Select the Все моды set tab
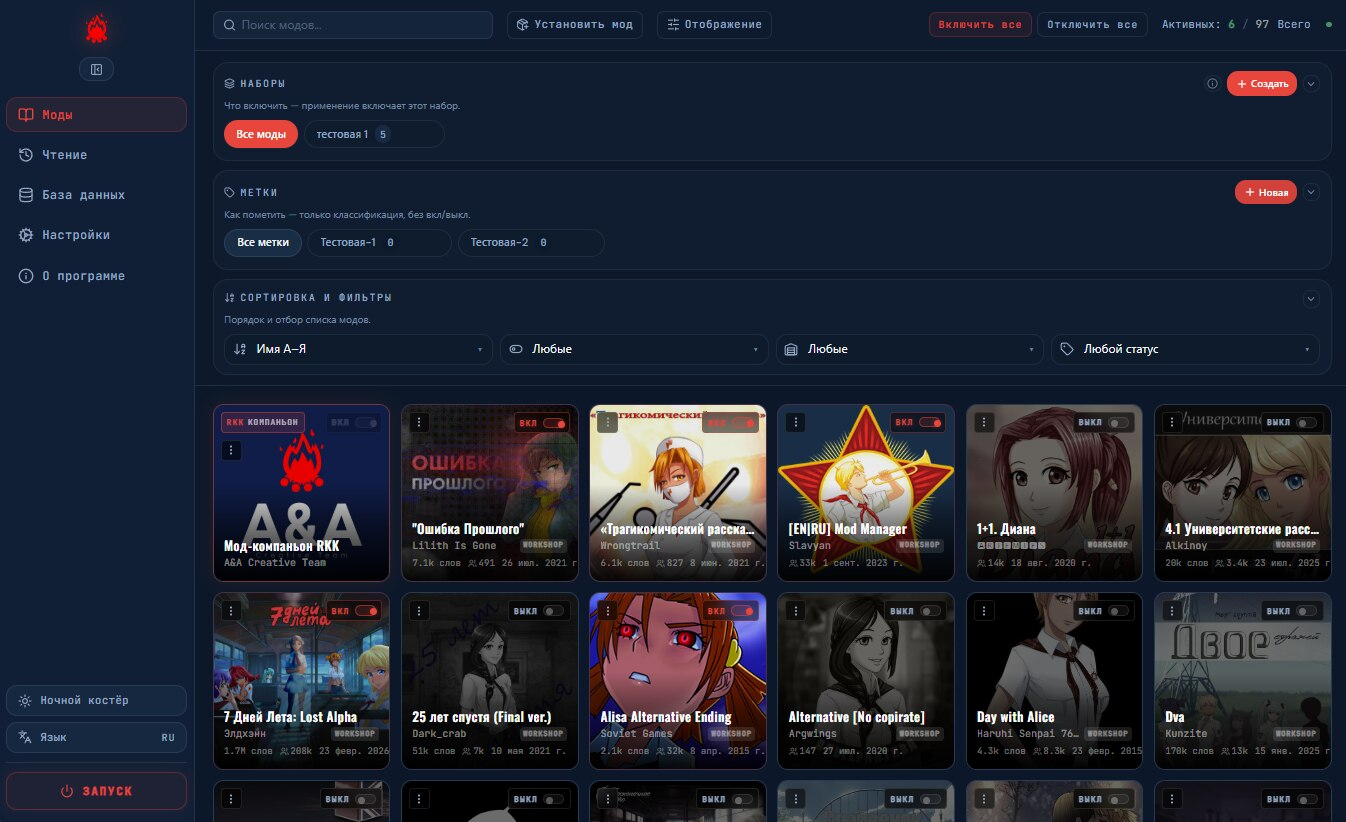The height and width of the screenshot is (822, 1346). pyautogui.click(x=261, y=134)
